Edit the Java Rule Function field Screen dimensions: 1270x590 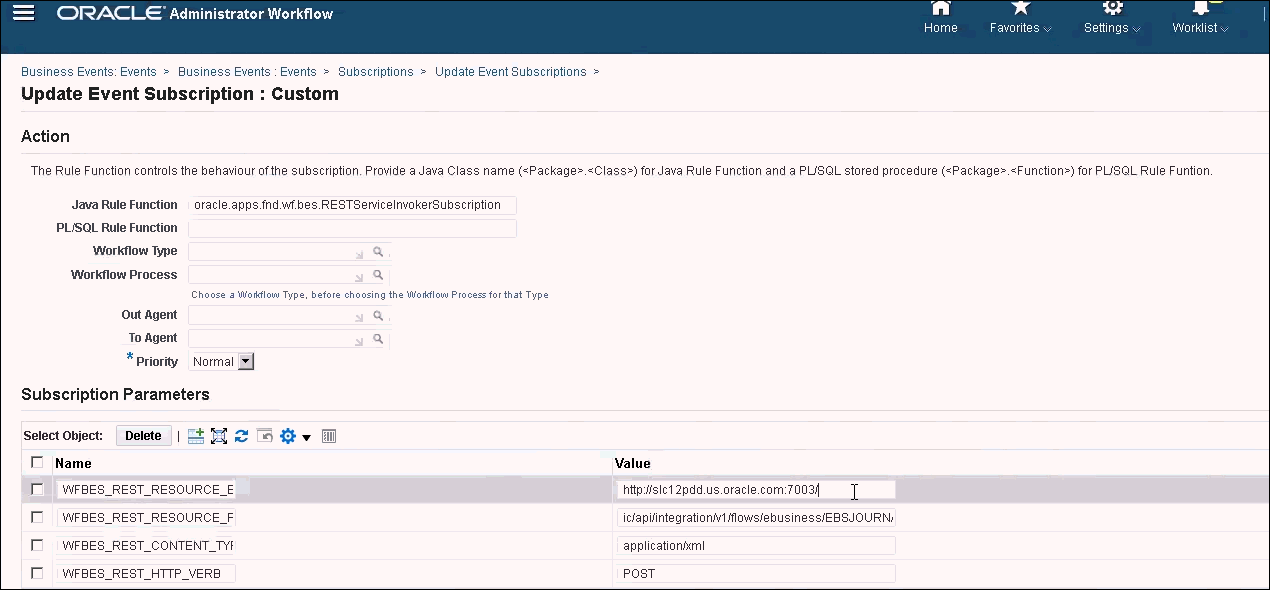coord(352,205)
